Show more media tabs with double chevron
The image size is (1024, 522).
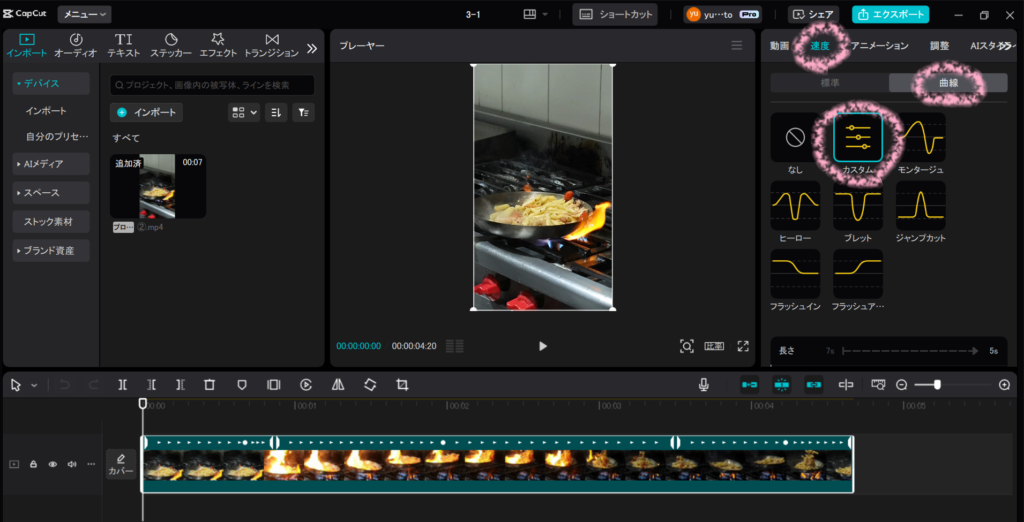click(x=312, y=48)
